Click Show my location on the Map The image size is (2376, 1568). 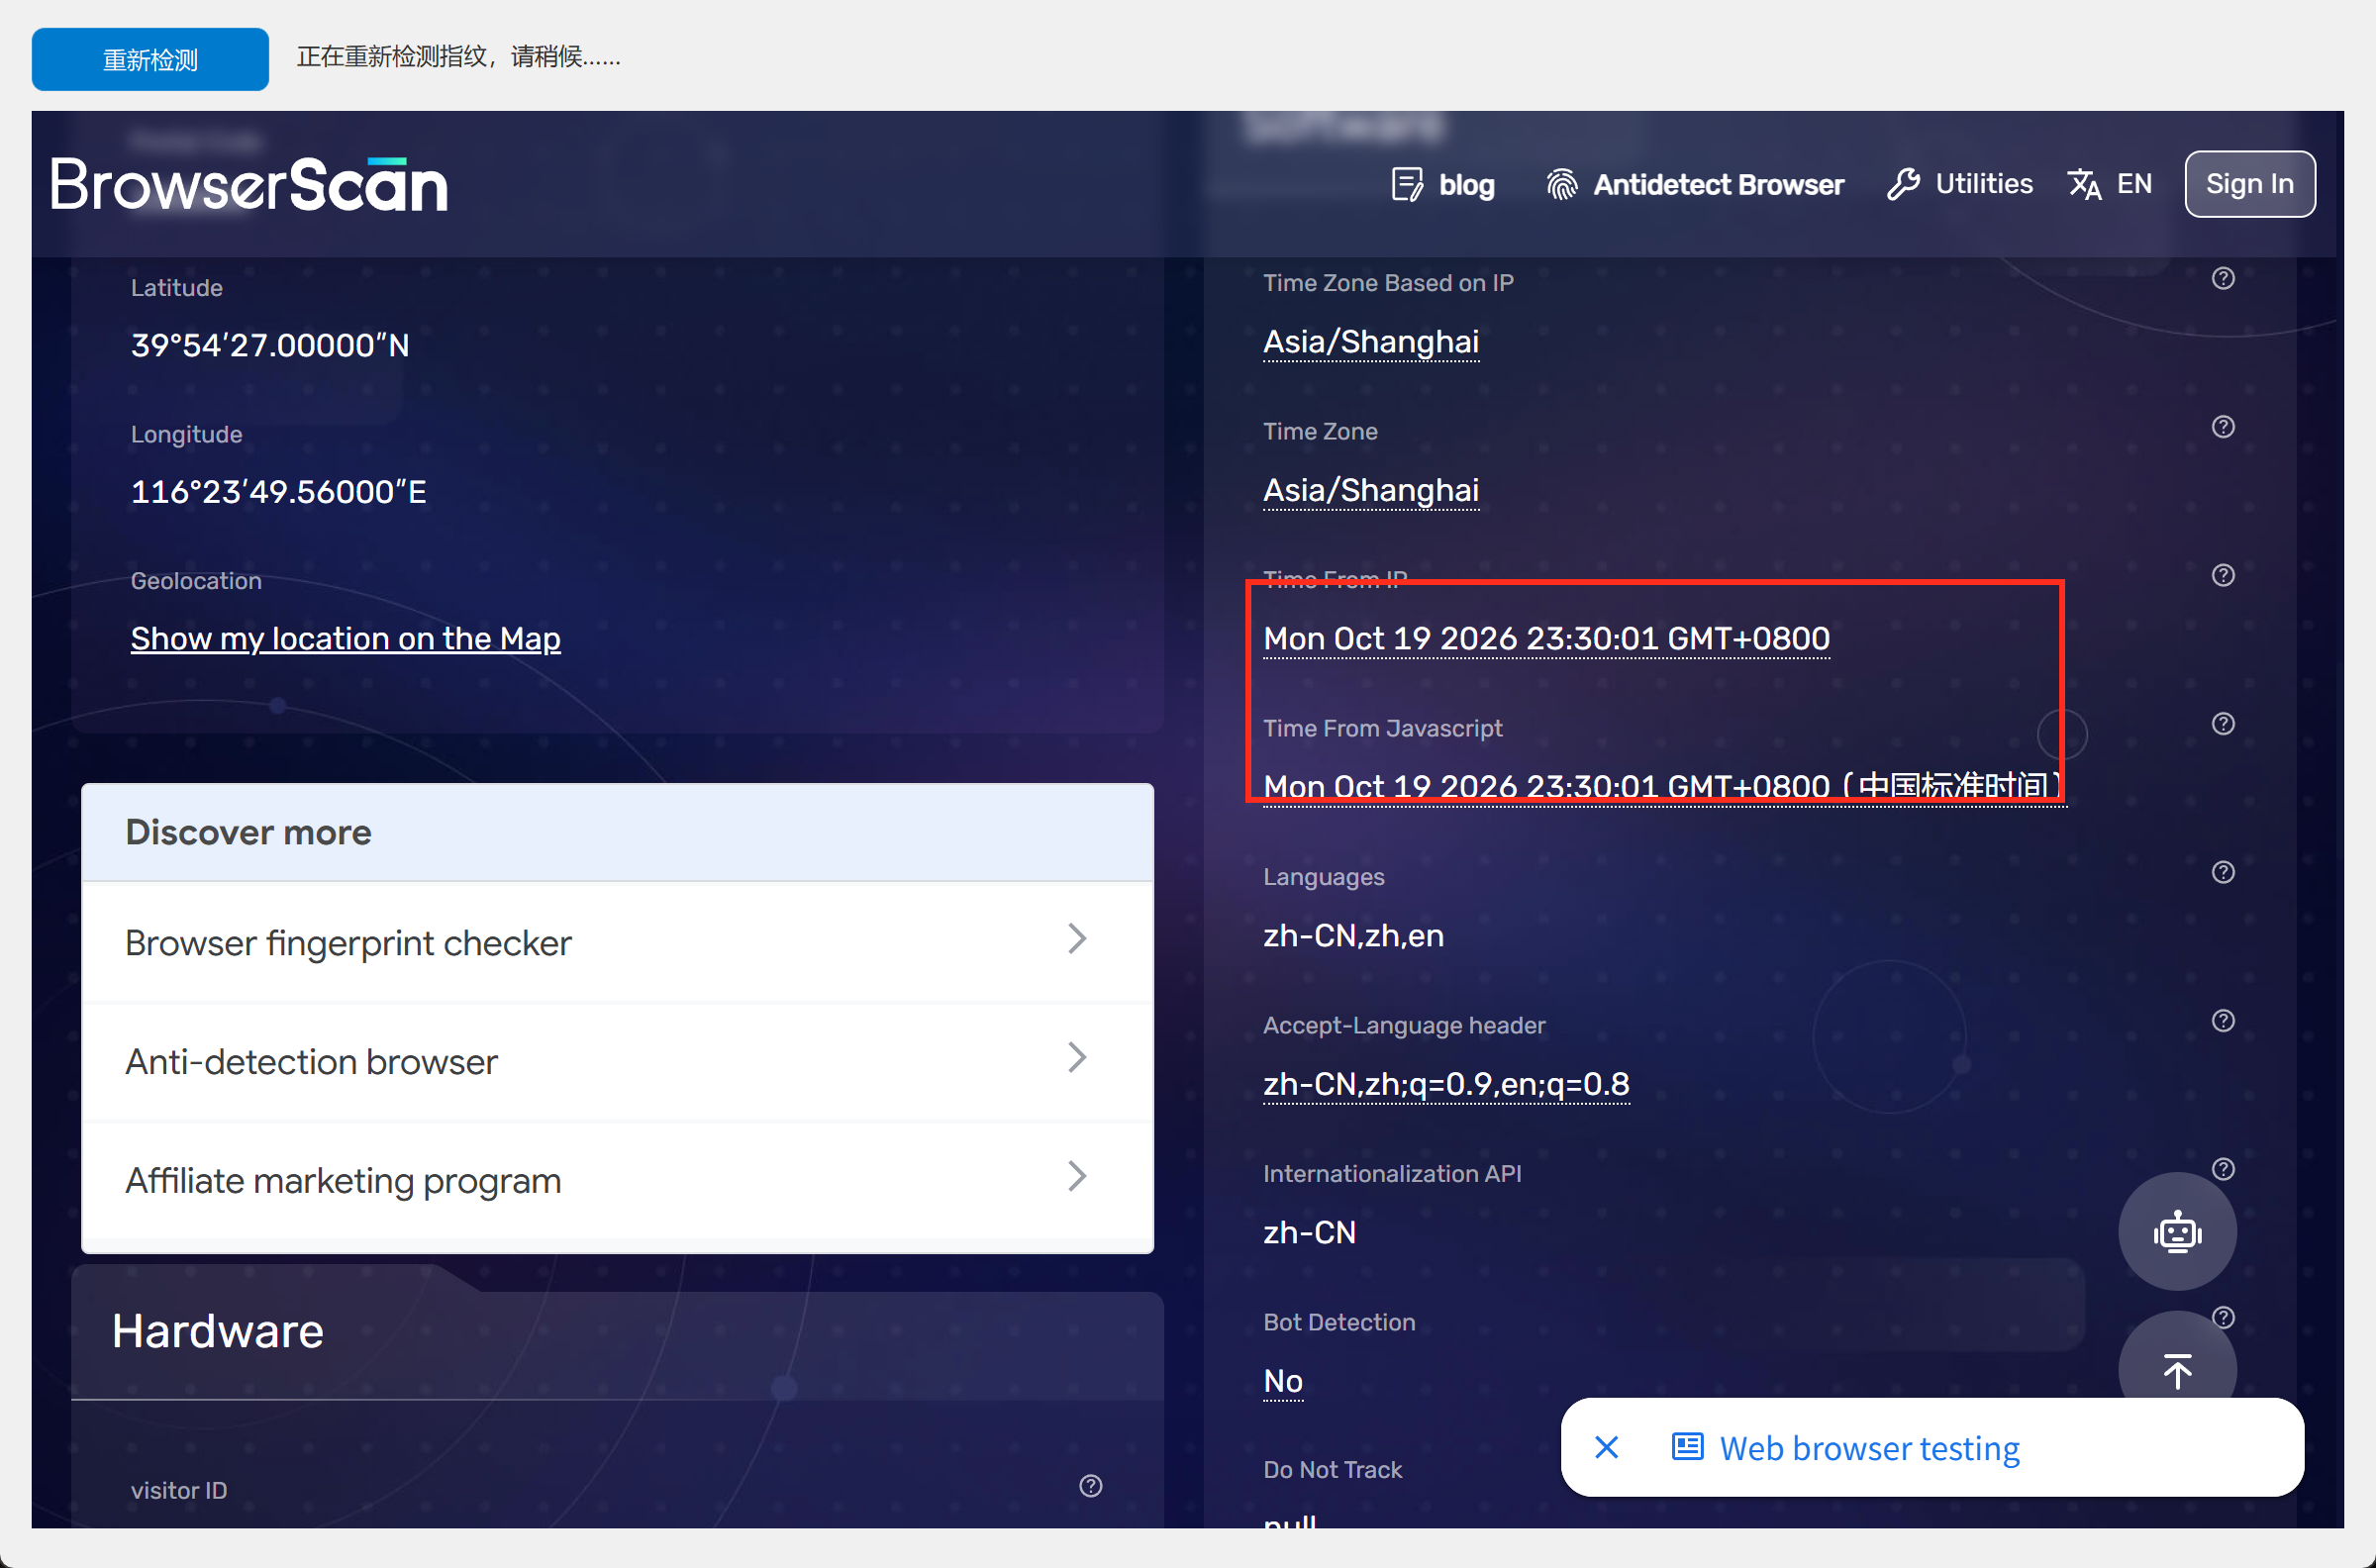345,638
